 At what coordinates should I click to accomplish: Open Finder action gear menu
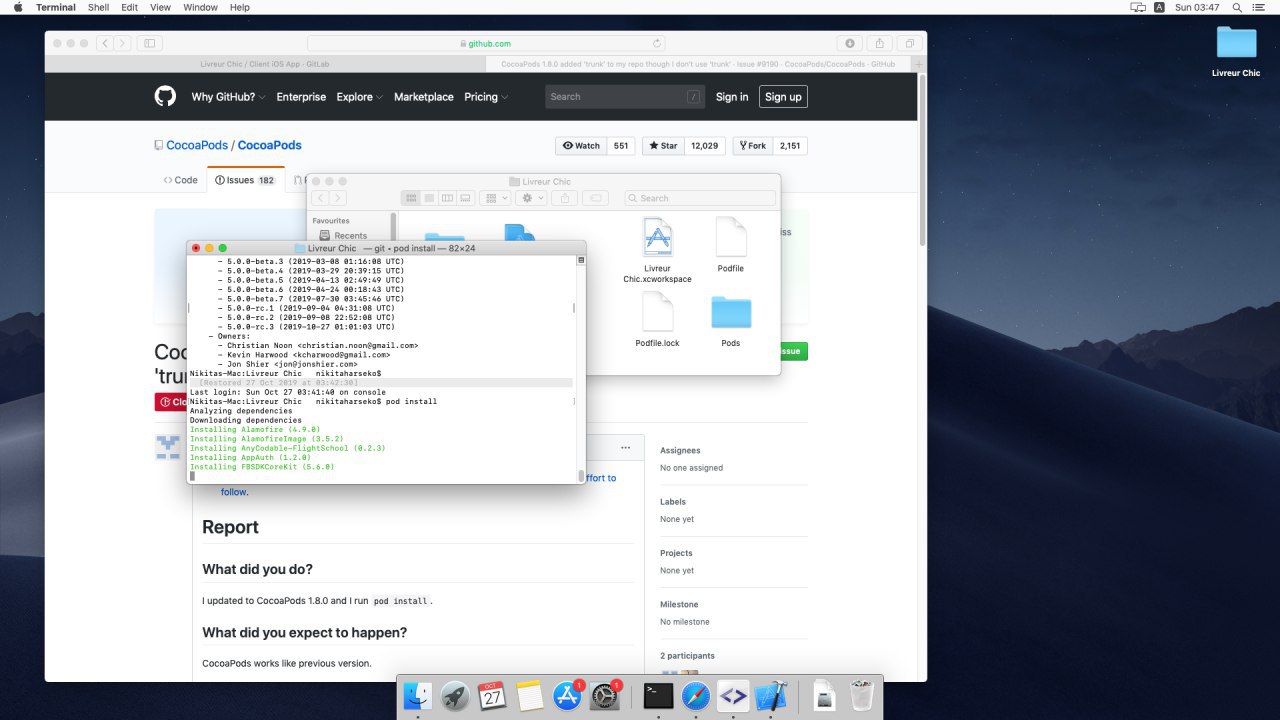click(x=531, y=198)
